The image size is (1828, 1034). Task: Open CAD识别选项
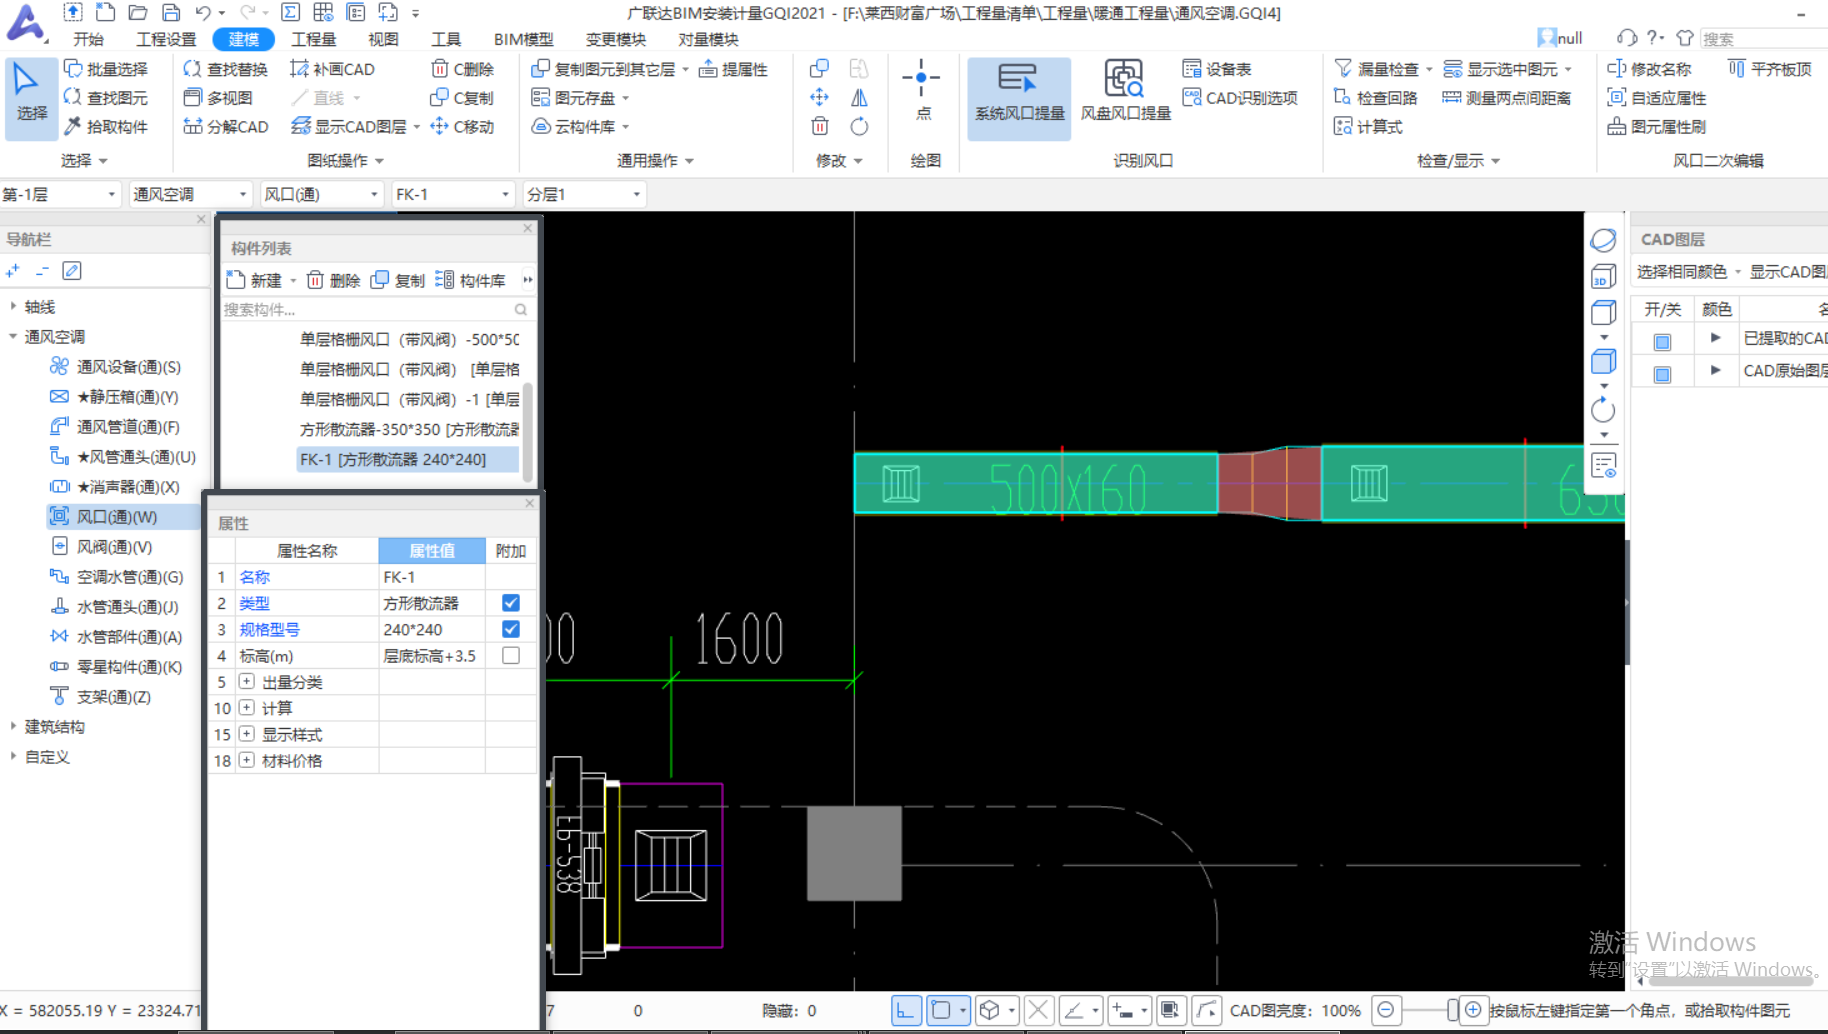(1240, 98)
